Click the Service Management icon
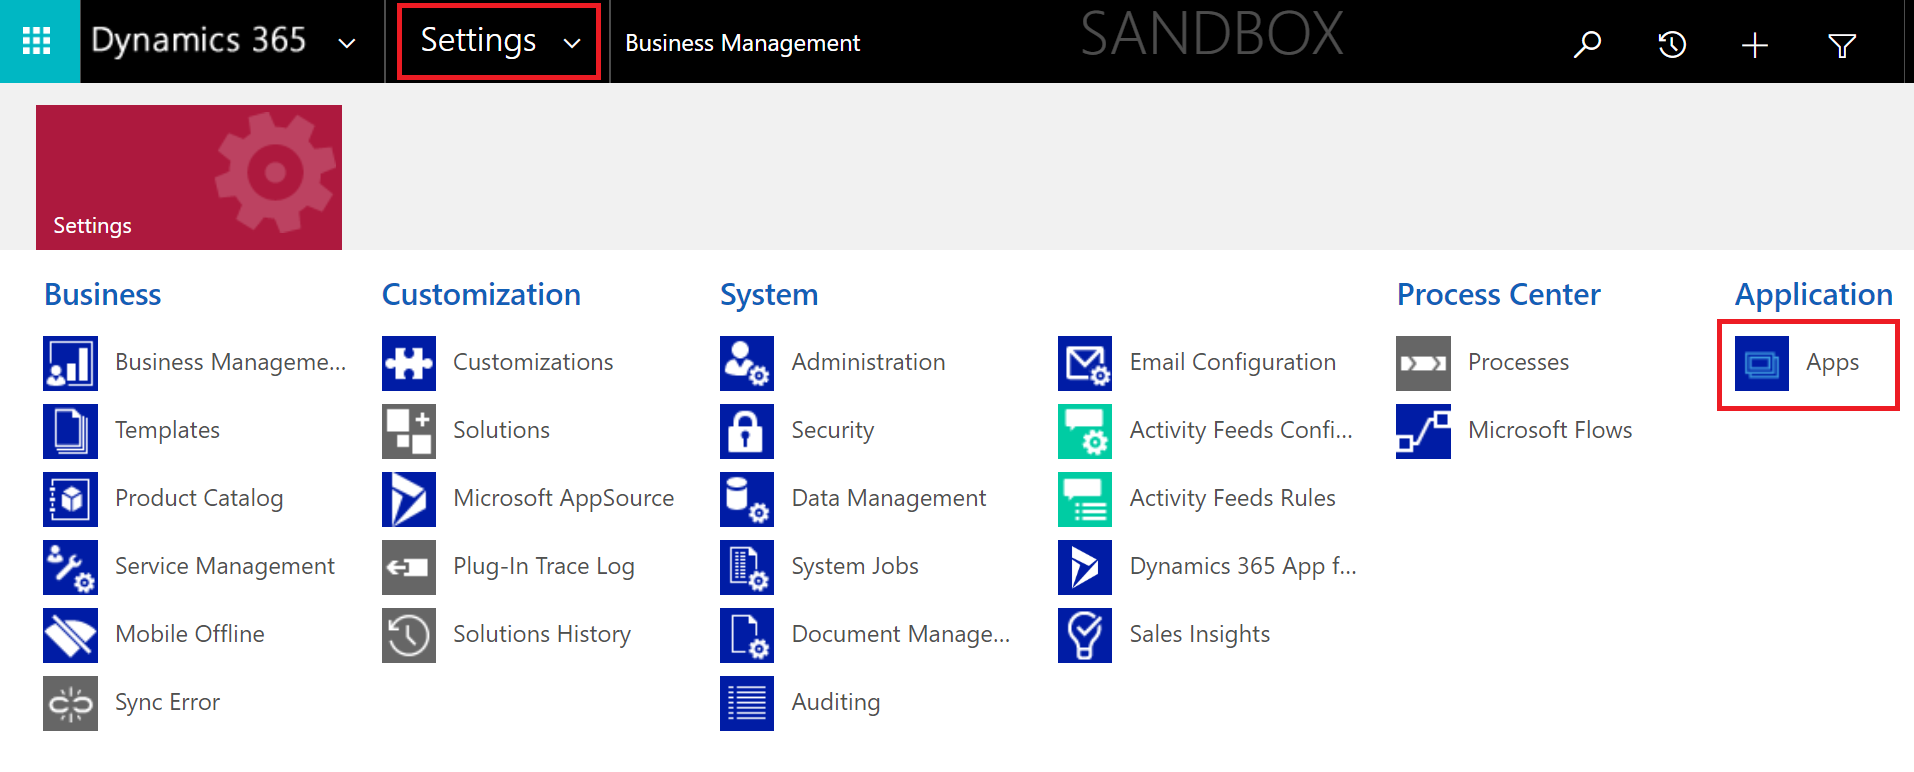 tap(70, 567)
